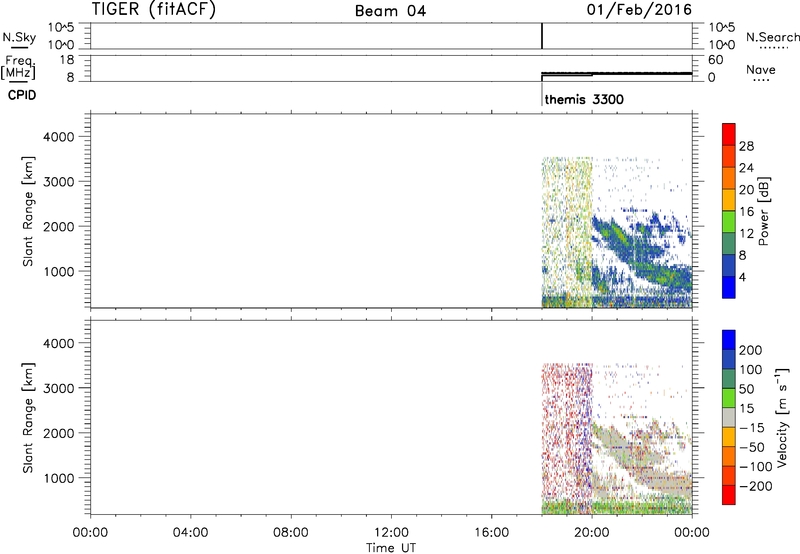Viewport: 800px width, 554px height.
Task: Click the 'TIGER (fitACF)' title text
Action: click(154, 9)
